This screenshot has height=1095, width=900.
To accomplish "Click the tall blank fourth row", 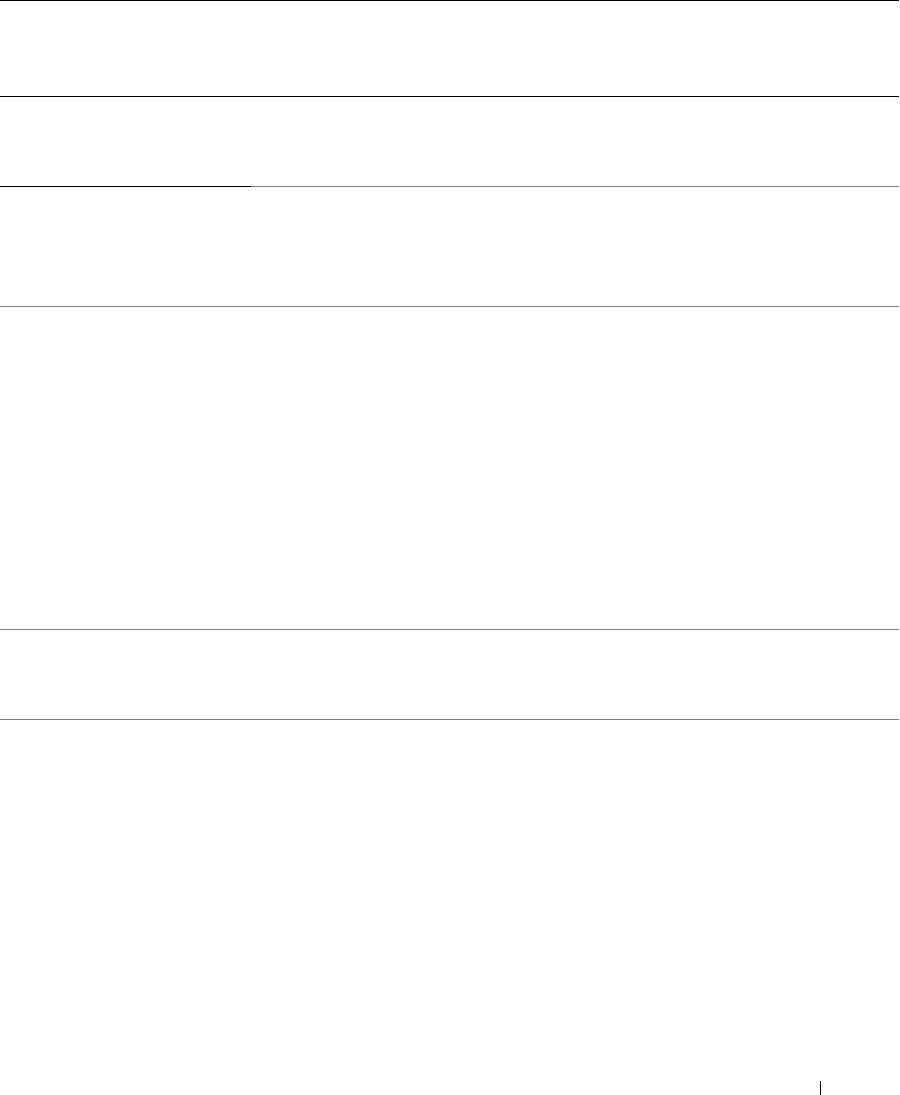I will pyautogui.click(x=450, y=467).
